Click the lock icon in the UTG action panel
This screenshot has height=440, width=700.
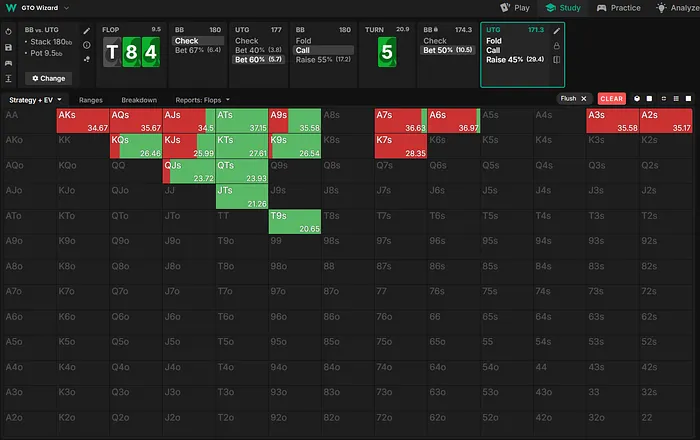[557, 45]
